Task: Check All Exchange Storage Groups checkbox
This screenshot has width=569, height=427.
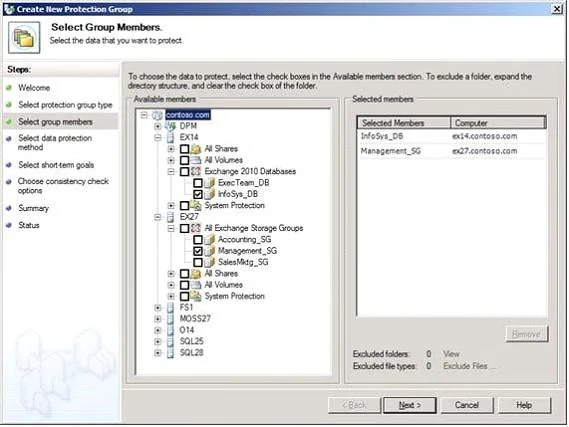Action: pos(184,228)
